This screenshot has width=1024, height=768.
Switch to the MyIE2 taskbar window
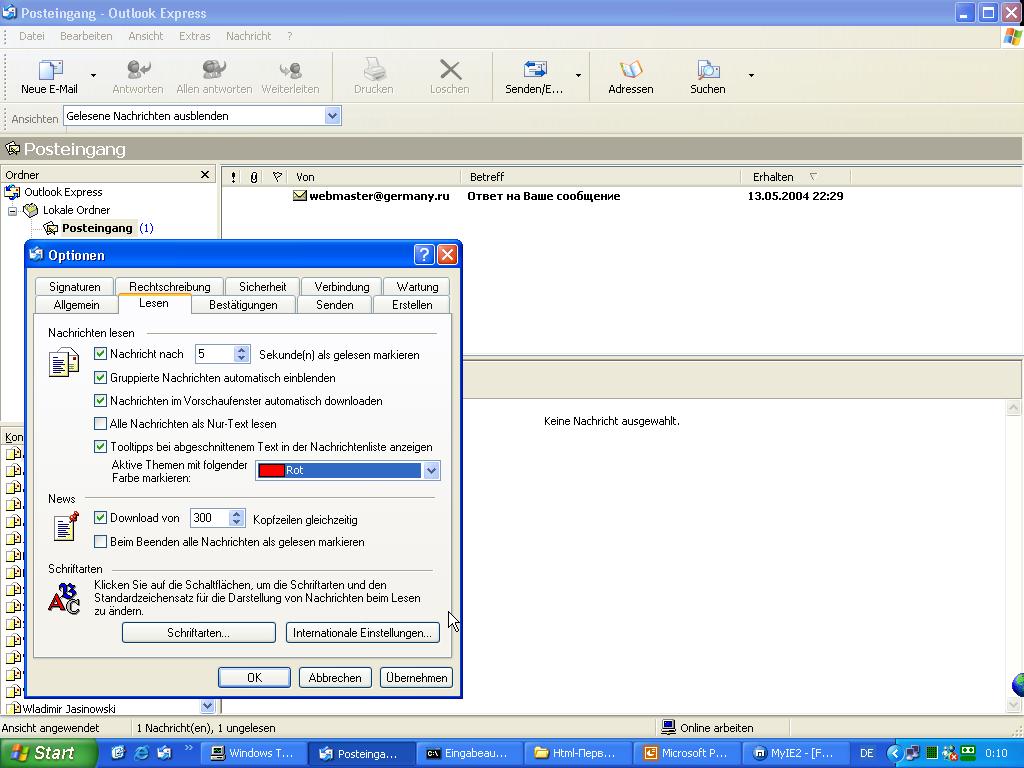(x=796, y=753)
